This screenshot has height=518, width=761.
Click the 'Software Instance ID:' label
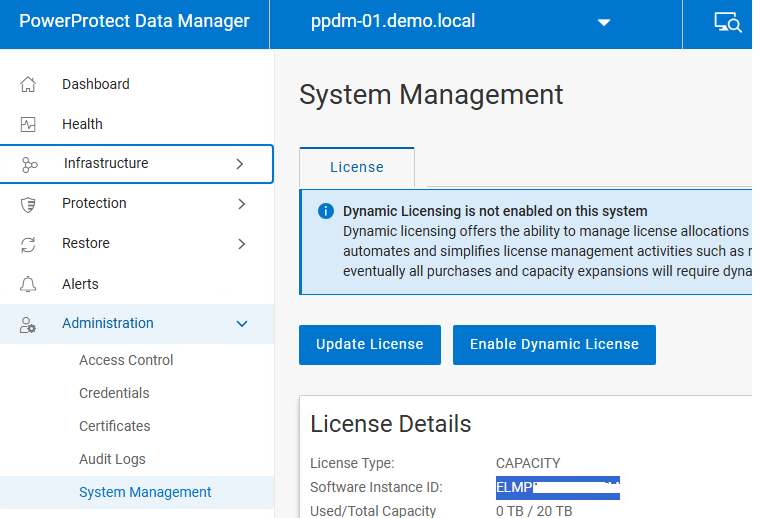376,487
